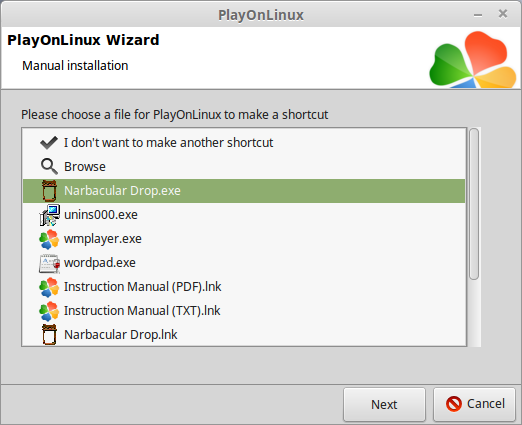
Task: Click the magnifying glass Browse icon
Action: click(49, 166)
